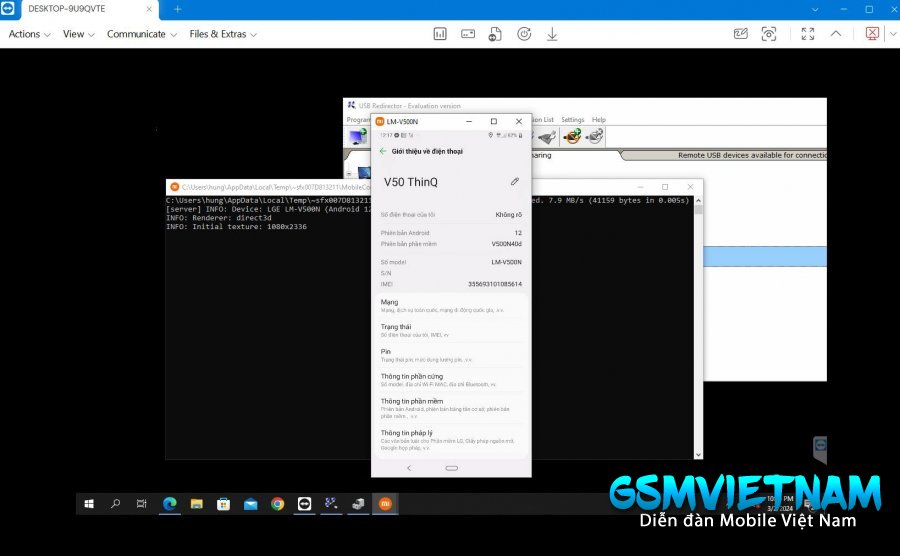Click the remote update circular arrow icon
This screenshot has width=900, height=556.
524,34
